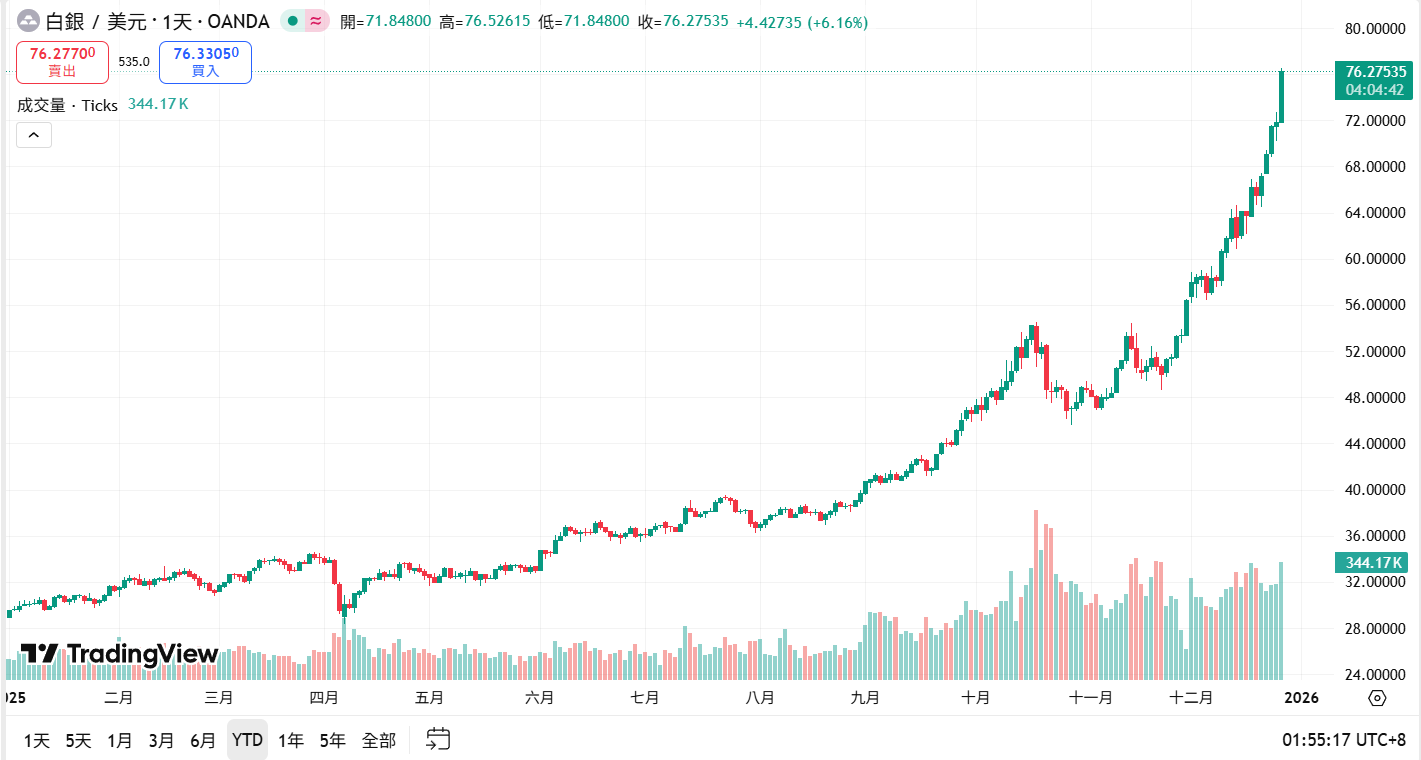Screen dimensions: 1421x760
Task: Select the 1年 range tab
Action: pyautogui.click(x=290, y=740)
